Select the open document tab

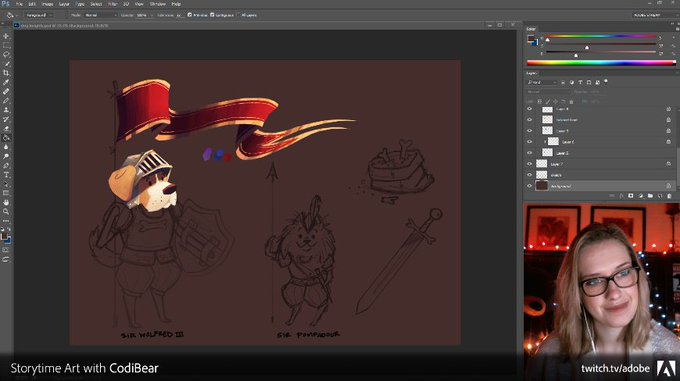[65, 26]
